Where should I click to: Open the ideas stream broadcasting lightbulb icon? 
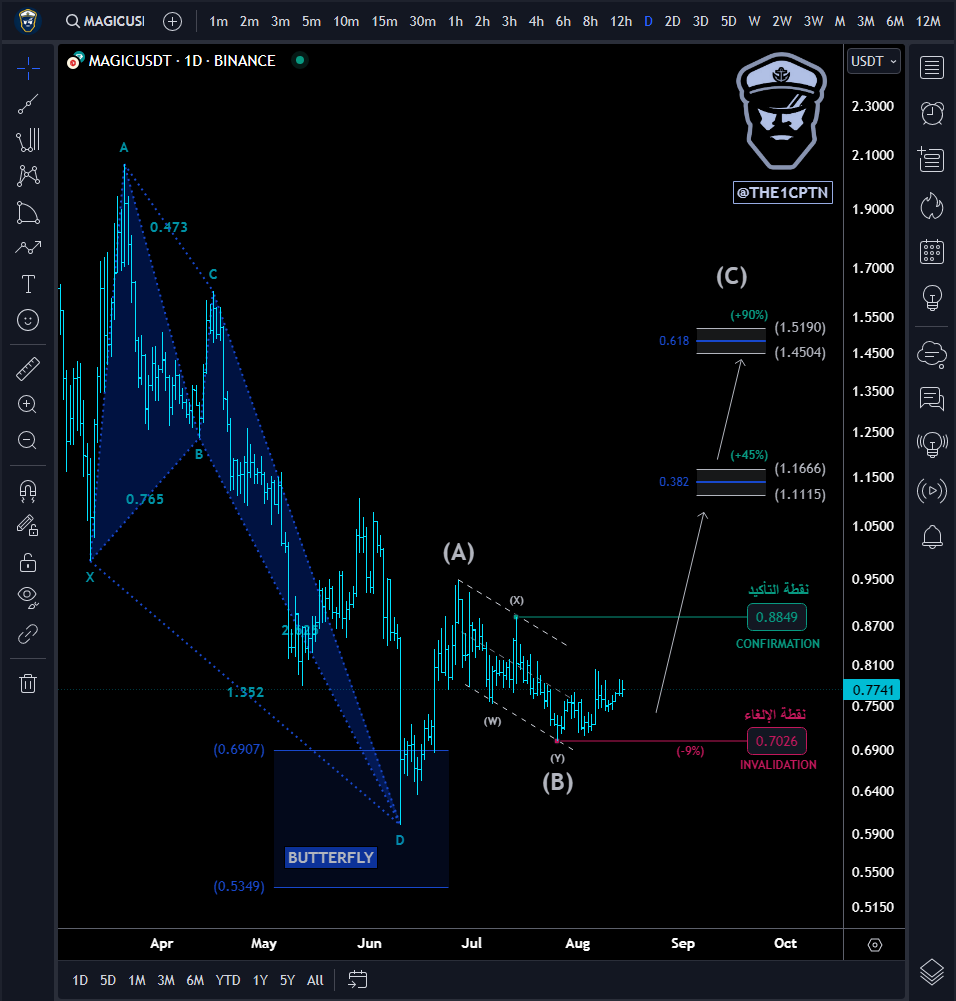[x=932, y=445]
